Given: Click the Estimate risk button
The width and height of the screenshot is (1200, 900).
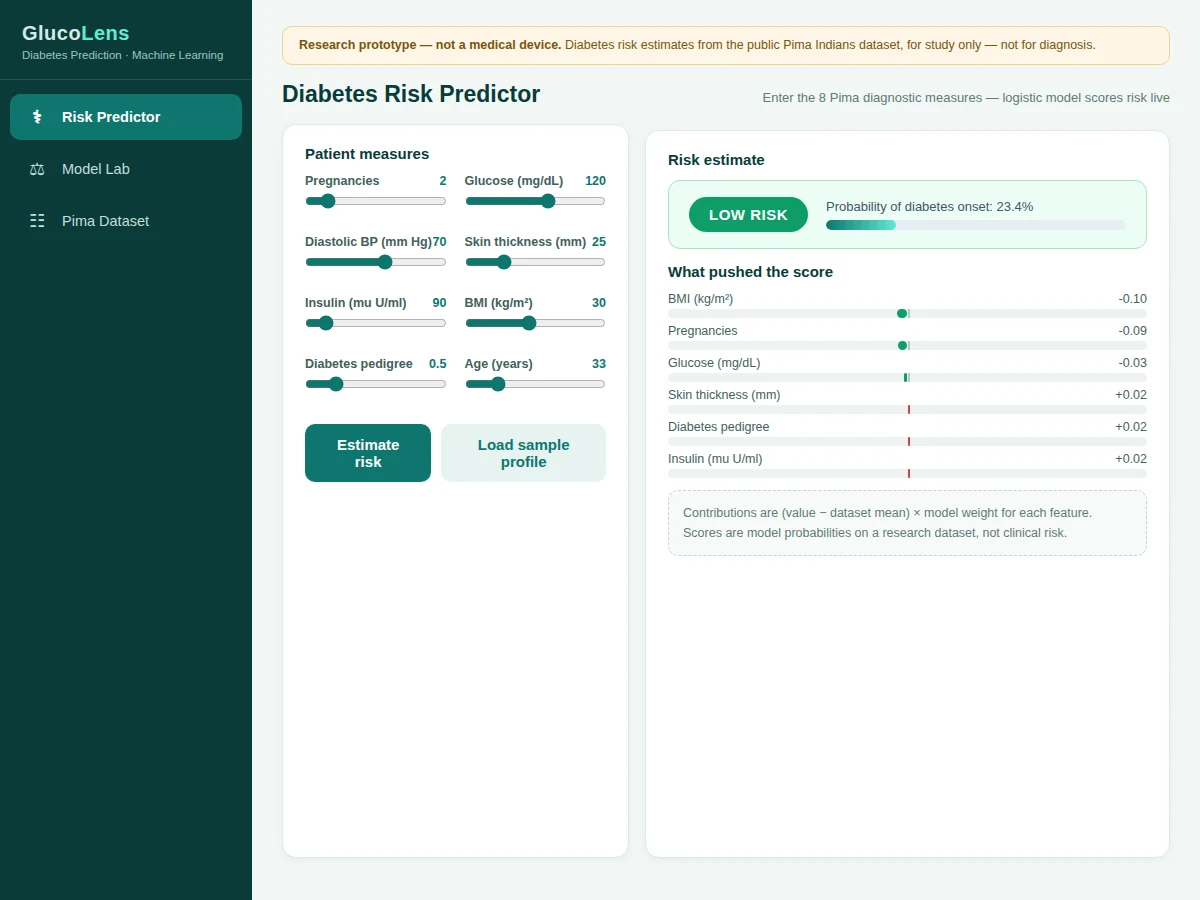Looking at the screenshot, I should coord(368,453).
